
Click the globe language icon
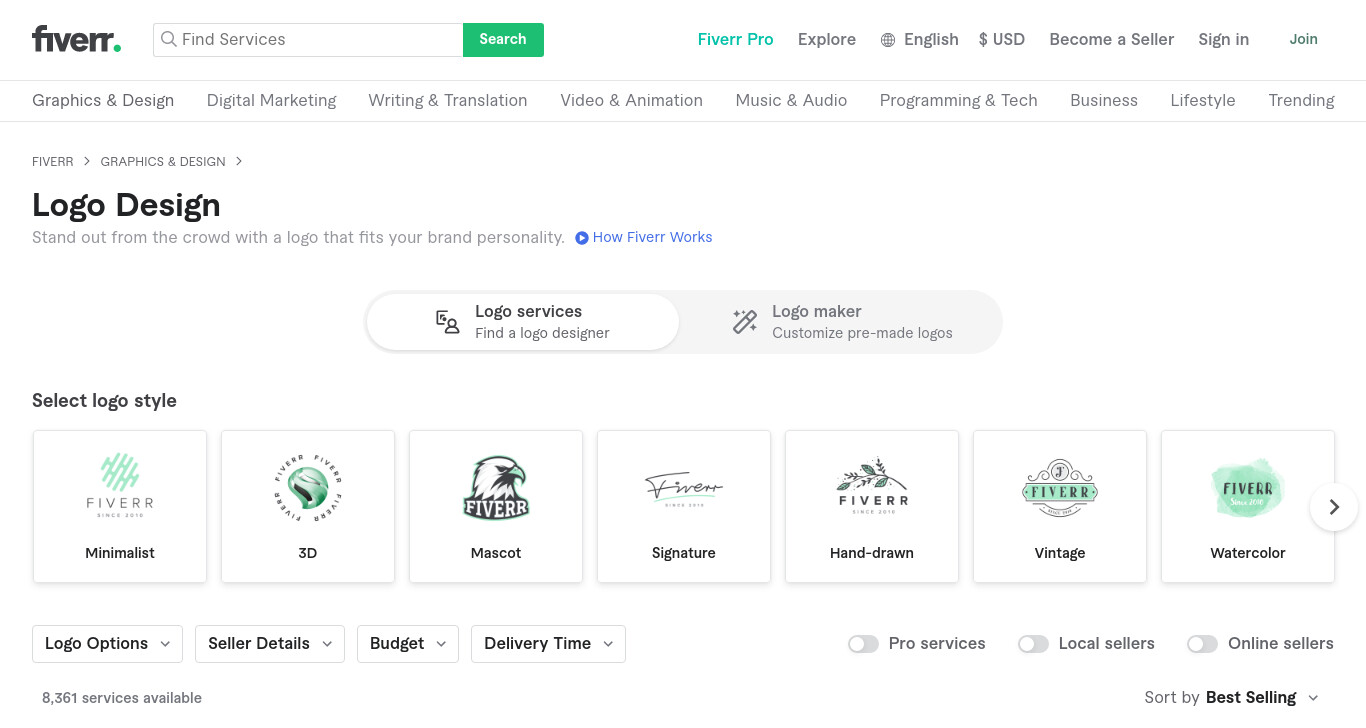(888, 40)
